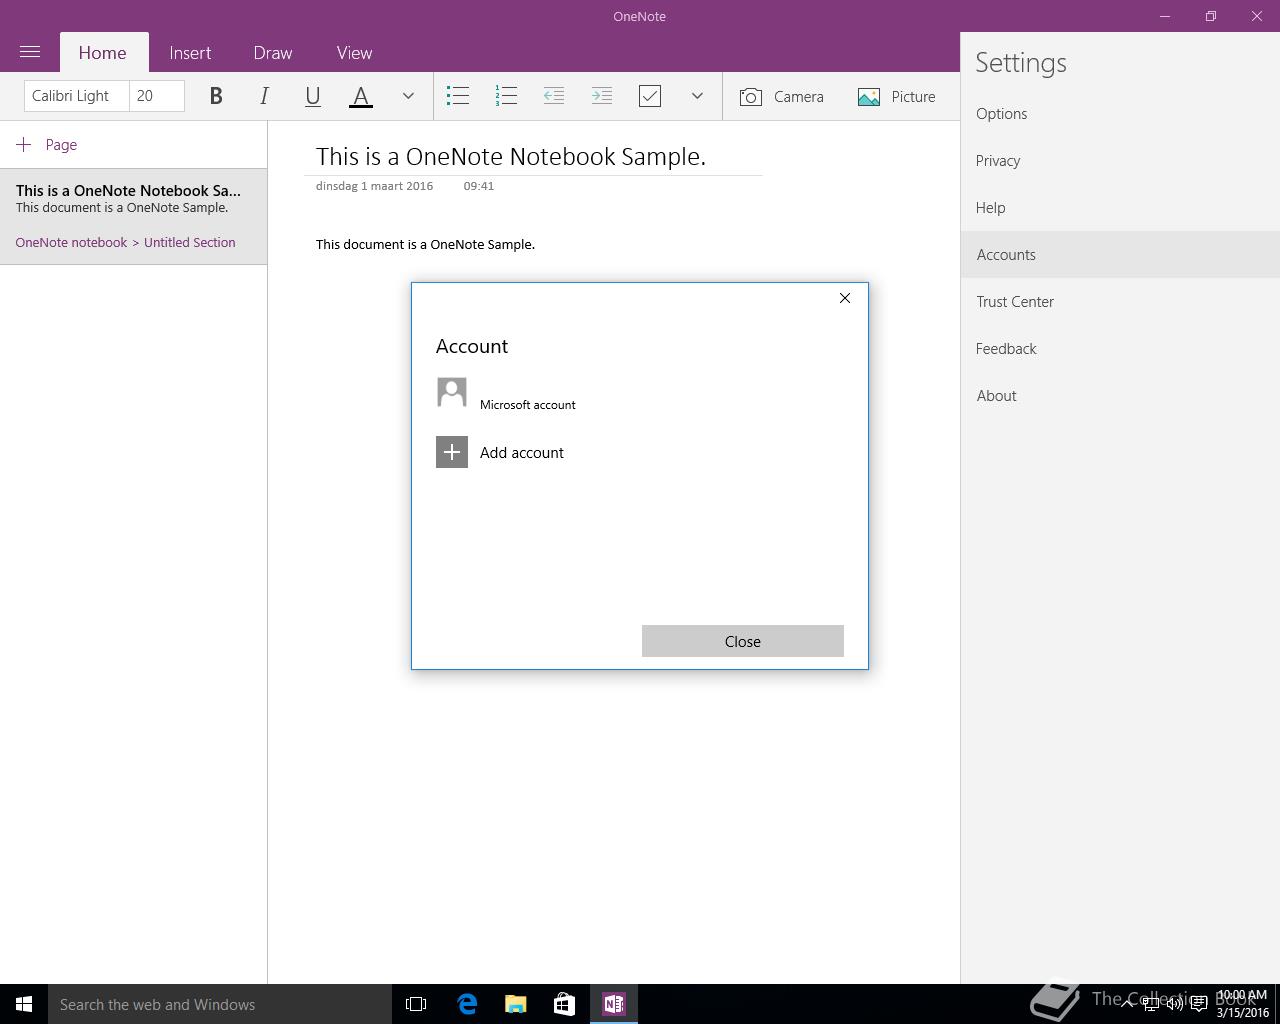Toggle bold formatting
Screen dimensions: 1280x1024
[215, 96]
